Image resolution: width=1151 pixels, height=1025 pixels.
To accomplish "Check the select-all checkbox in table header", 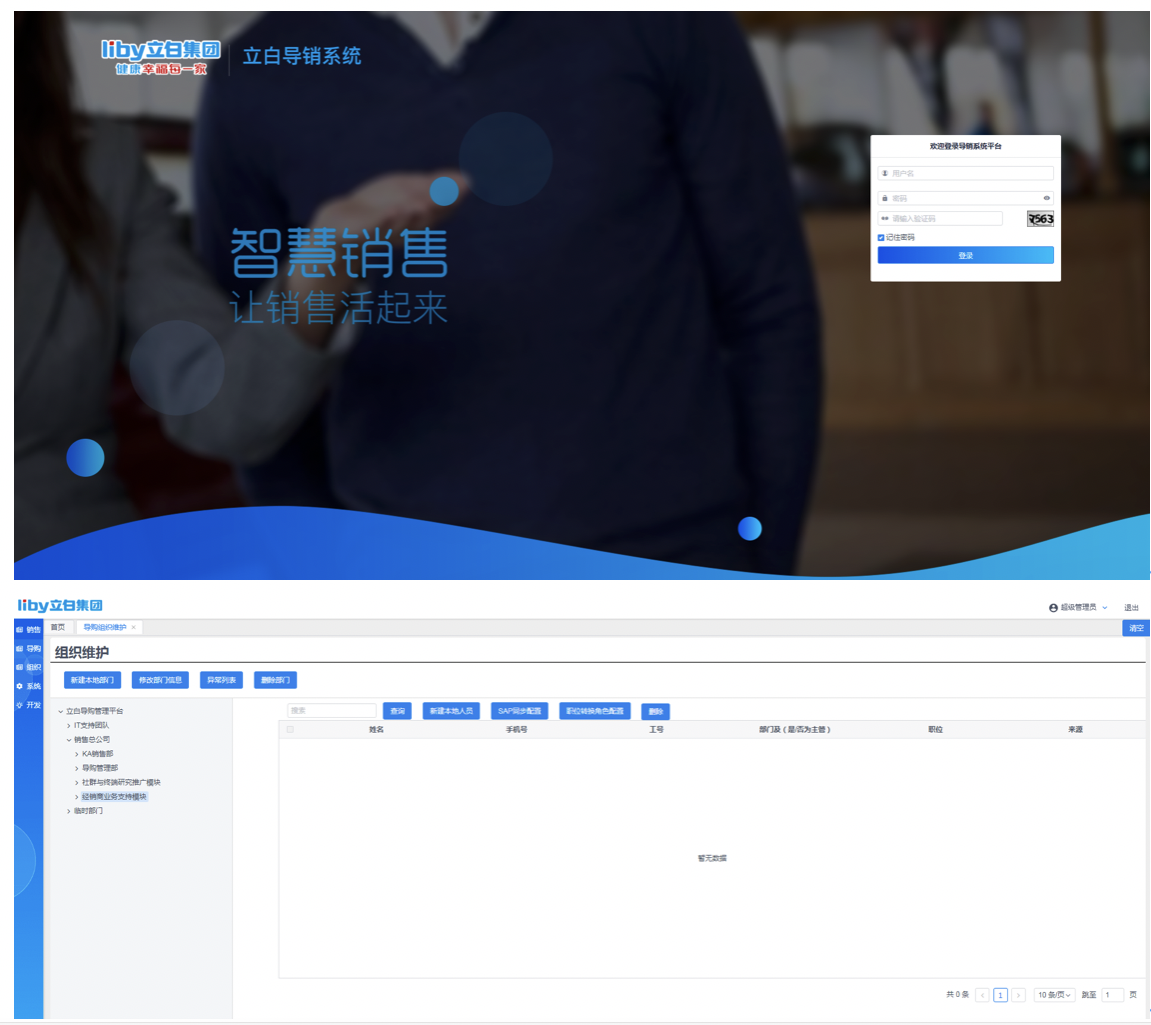I will point(290,730).
